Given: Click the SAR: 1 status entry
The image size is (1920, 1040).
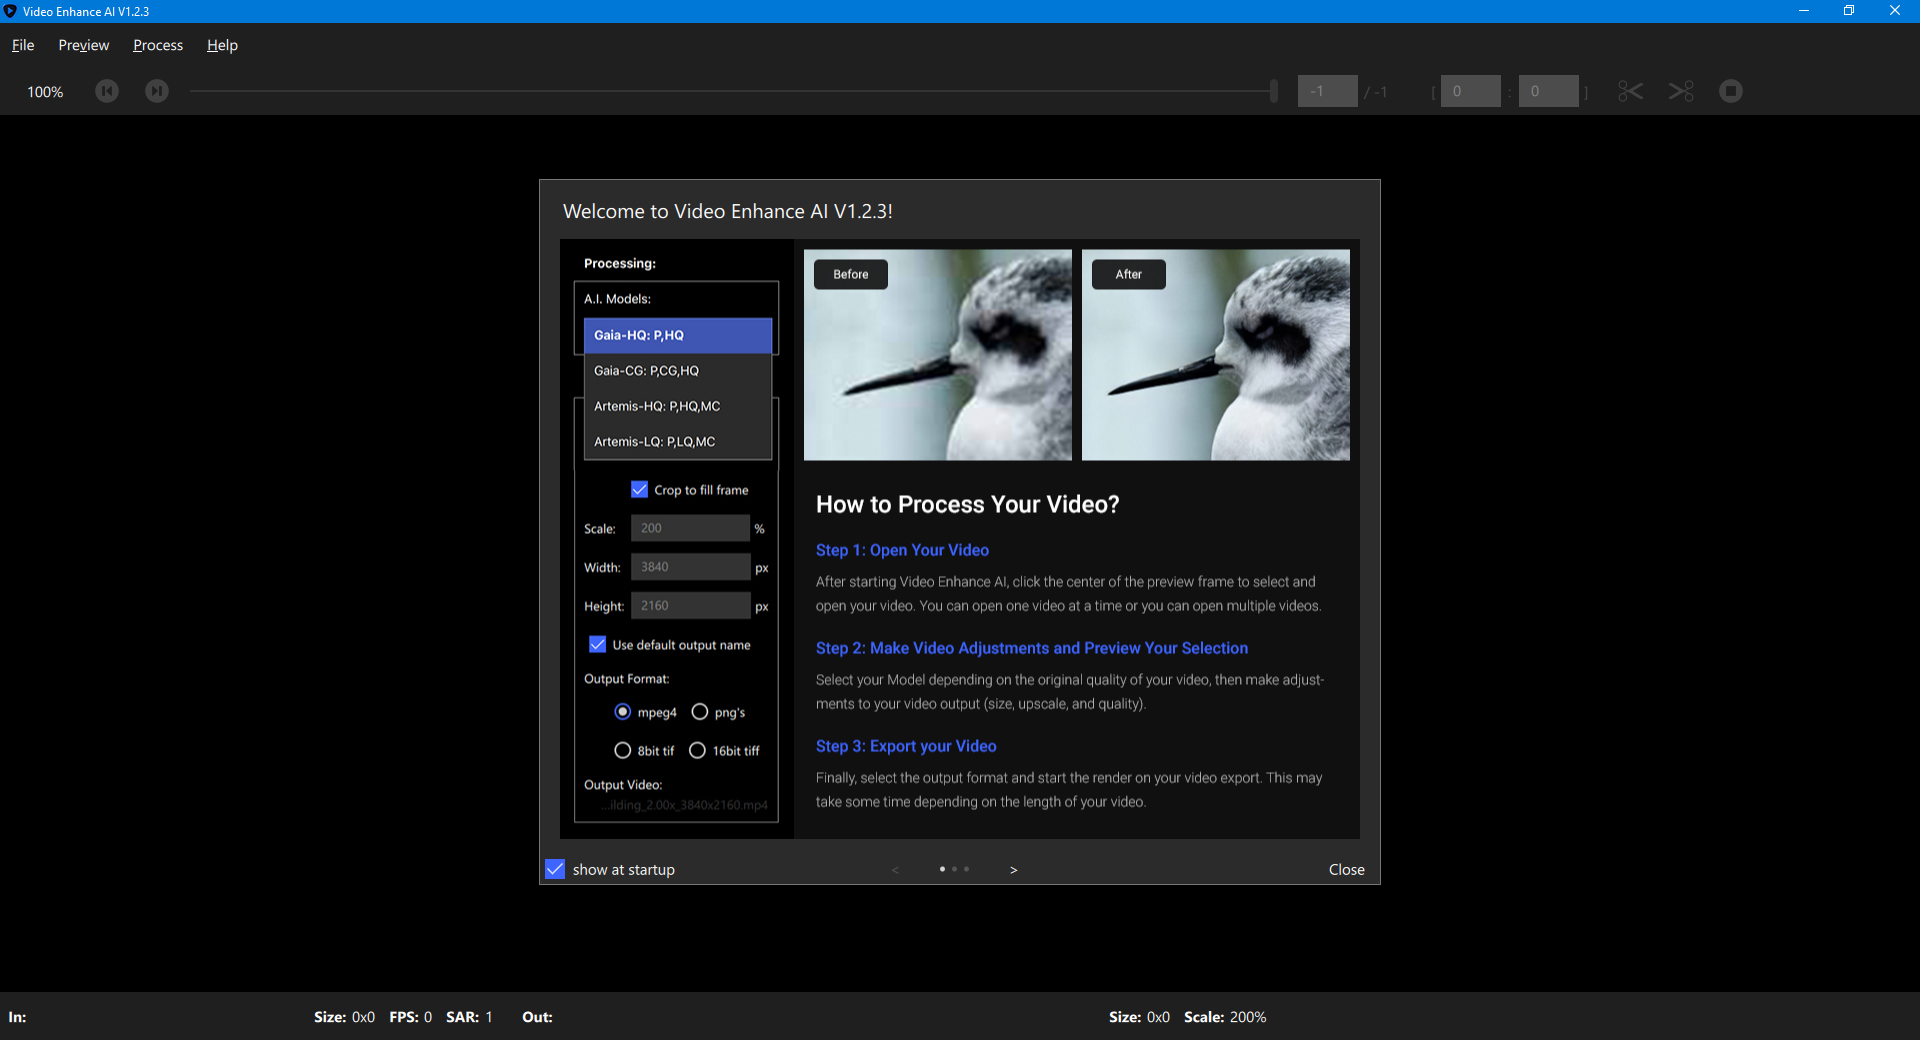Looking at the screenshot, I should point(469,1017).
